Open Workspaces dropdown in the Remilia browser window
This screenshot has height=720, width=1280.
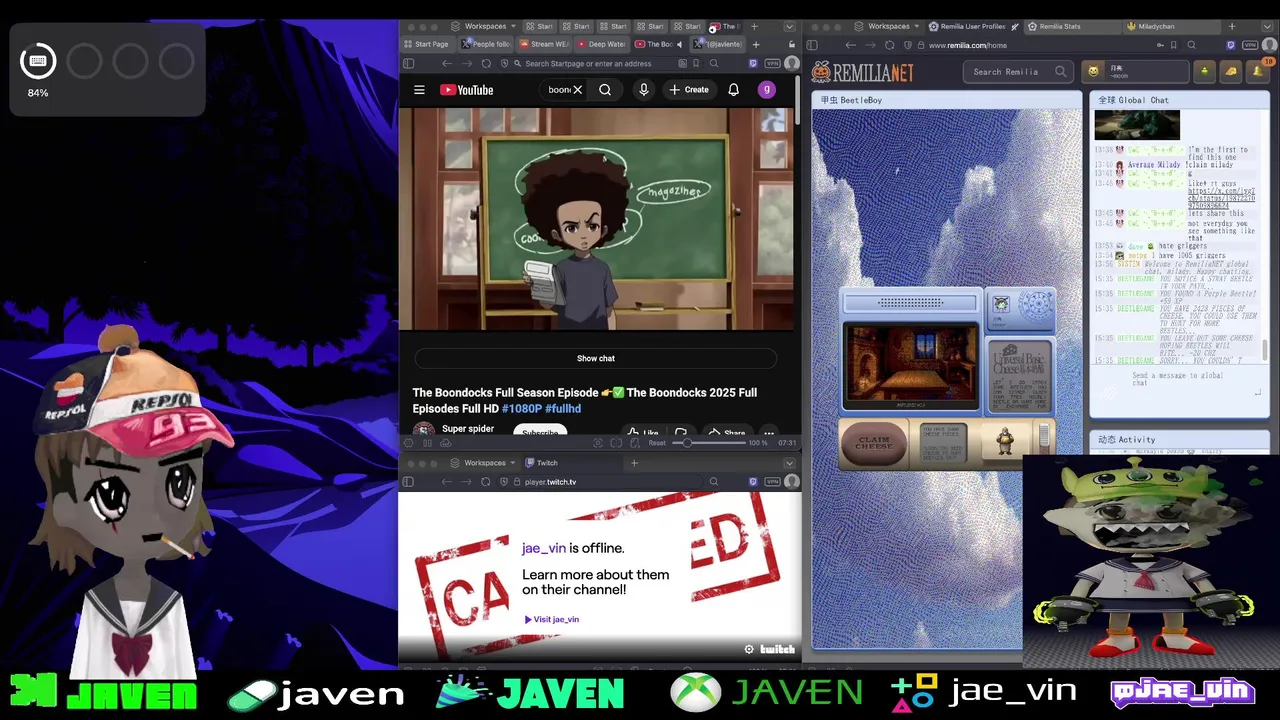tap(888, 26)
